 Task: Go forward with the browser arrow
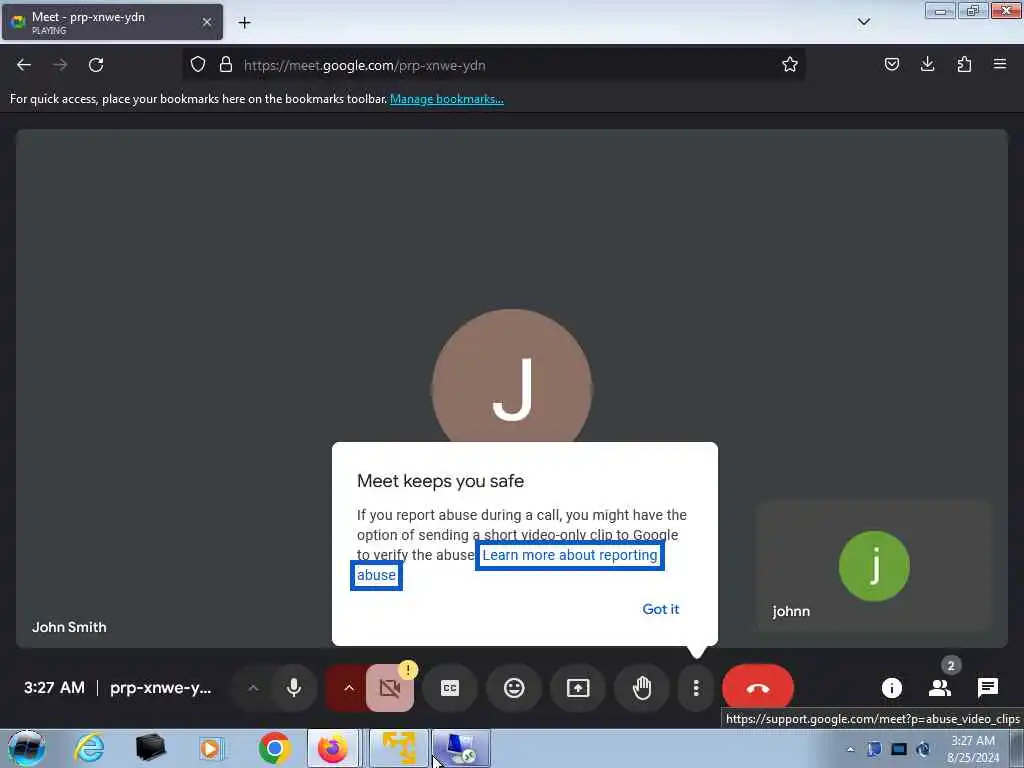point(60,65)
